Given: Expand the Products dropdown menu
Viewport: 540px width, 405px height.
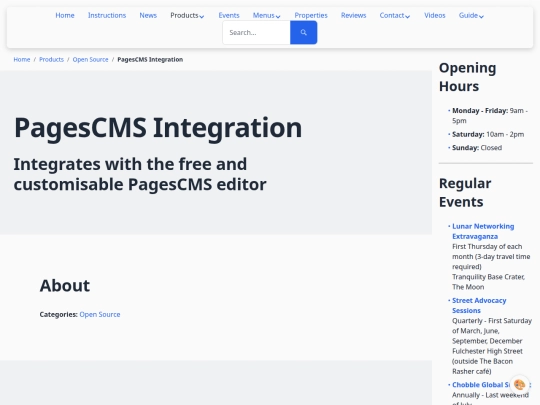Looking at the screenshot, I should tap(187, 15).
